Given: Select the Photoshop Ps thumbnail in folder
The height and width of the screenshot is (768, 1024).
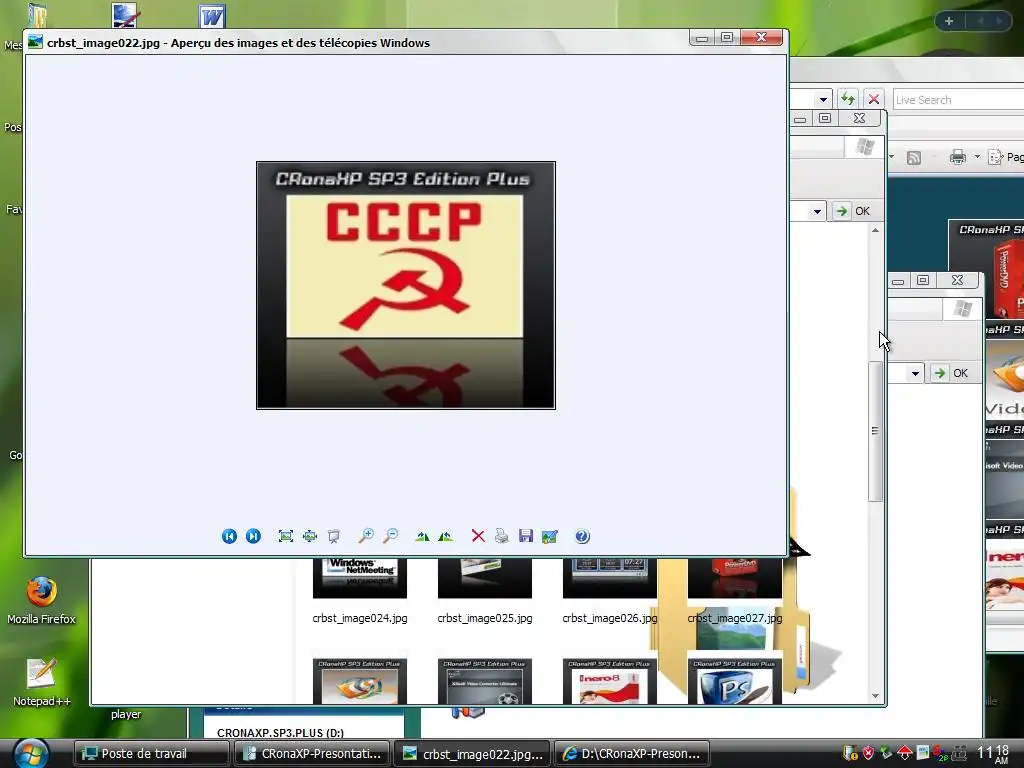Looking at the screenshot, I should (x=735, y=681).
